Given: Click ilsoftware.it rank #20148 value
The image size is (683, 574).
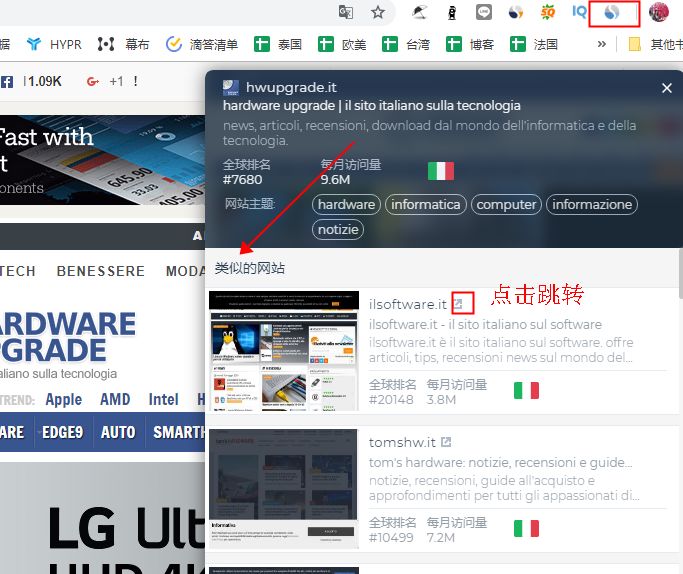Looking at the screenshot, I should (x=391, y=399).
